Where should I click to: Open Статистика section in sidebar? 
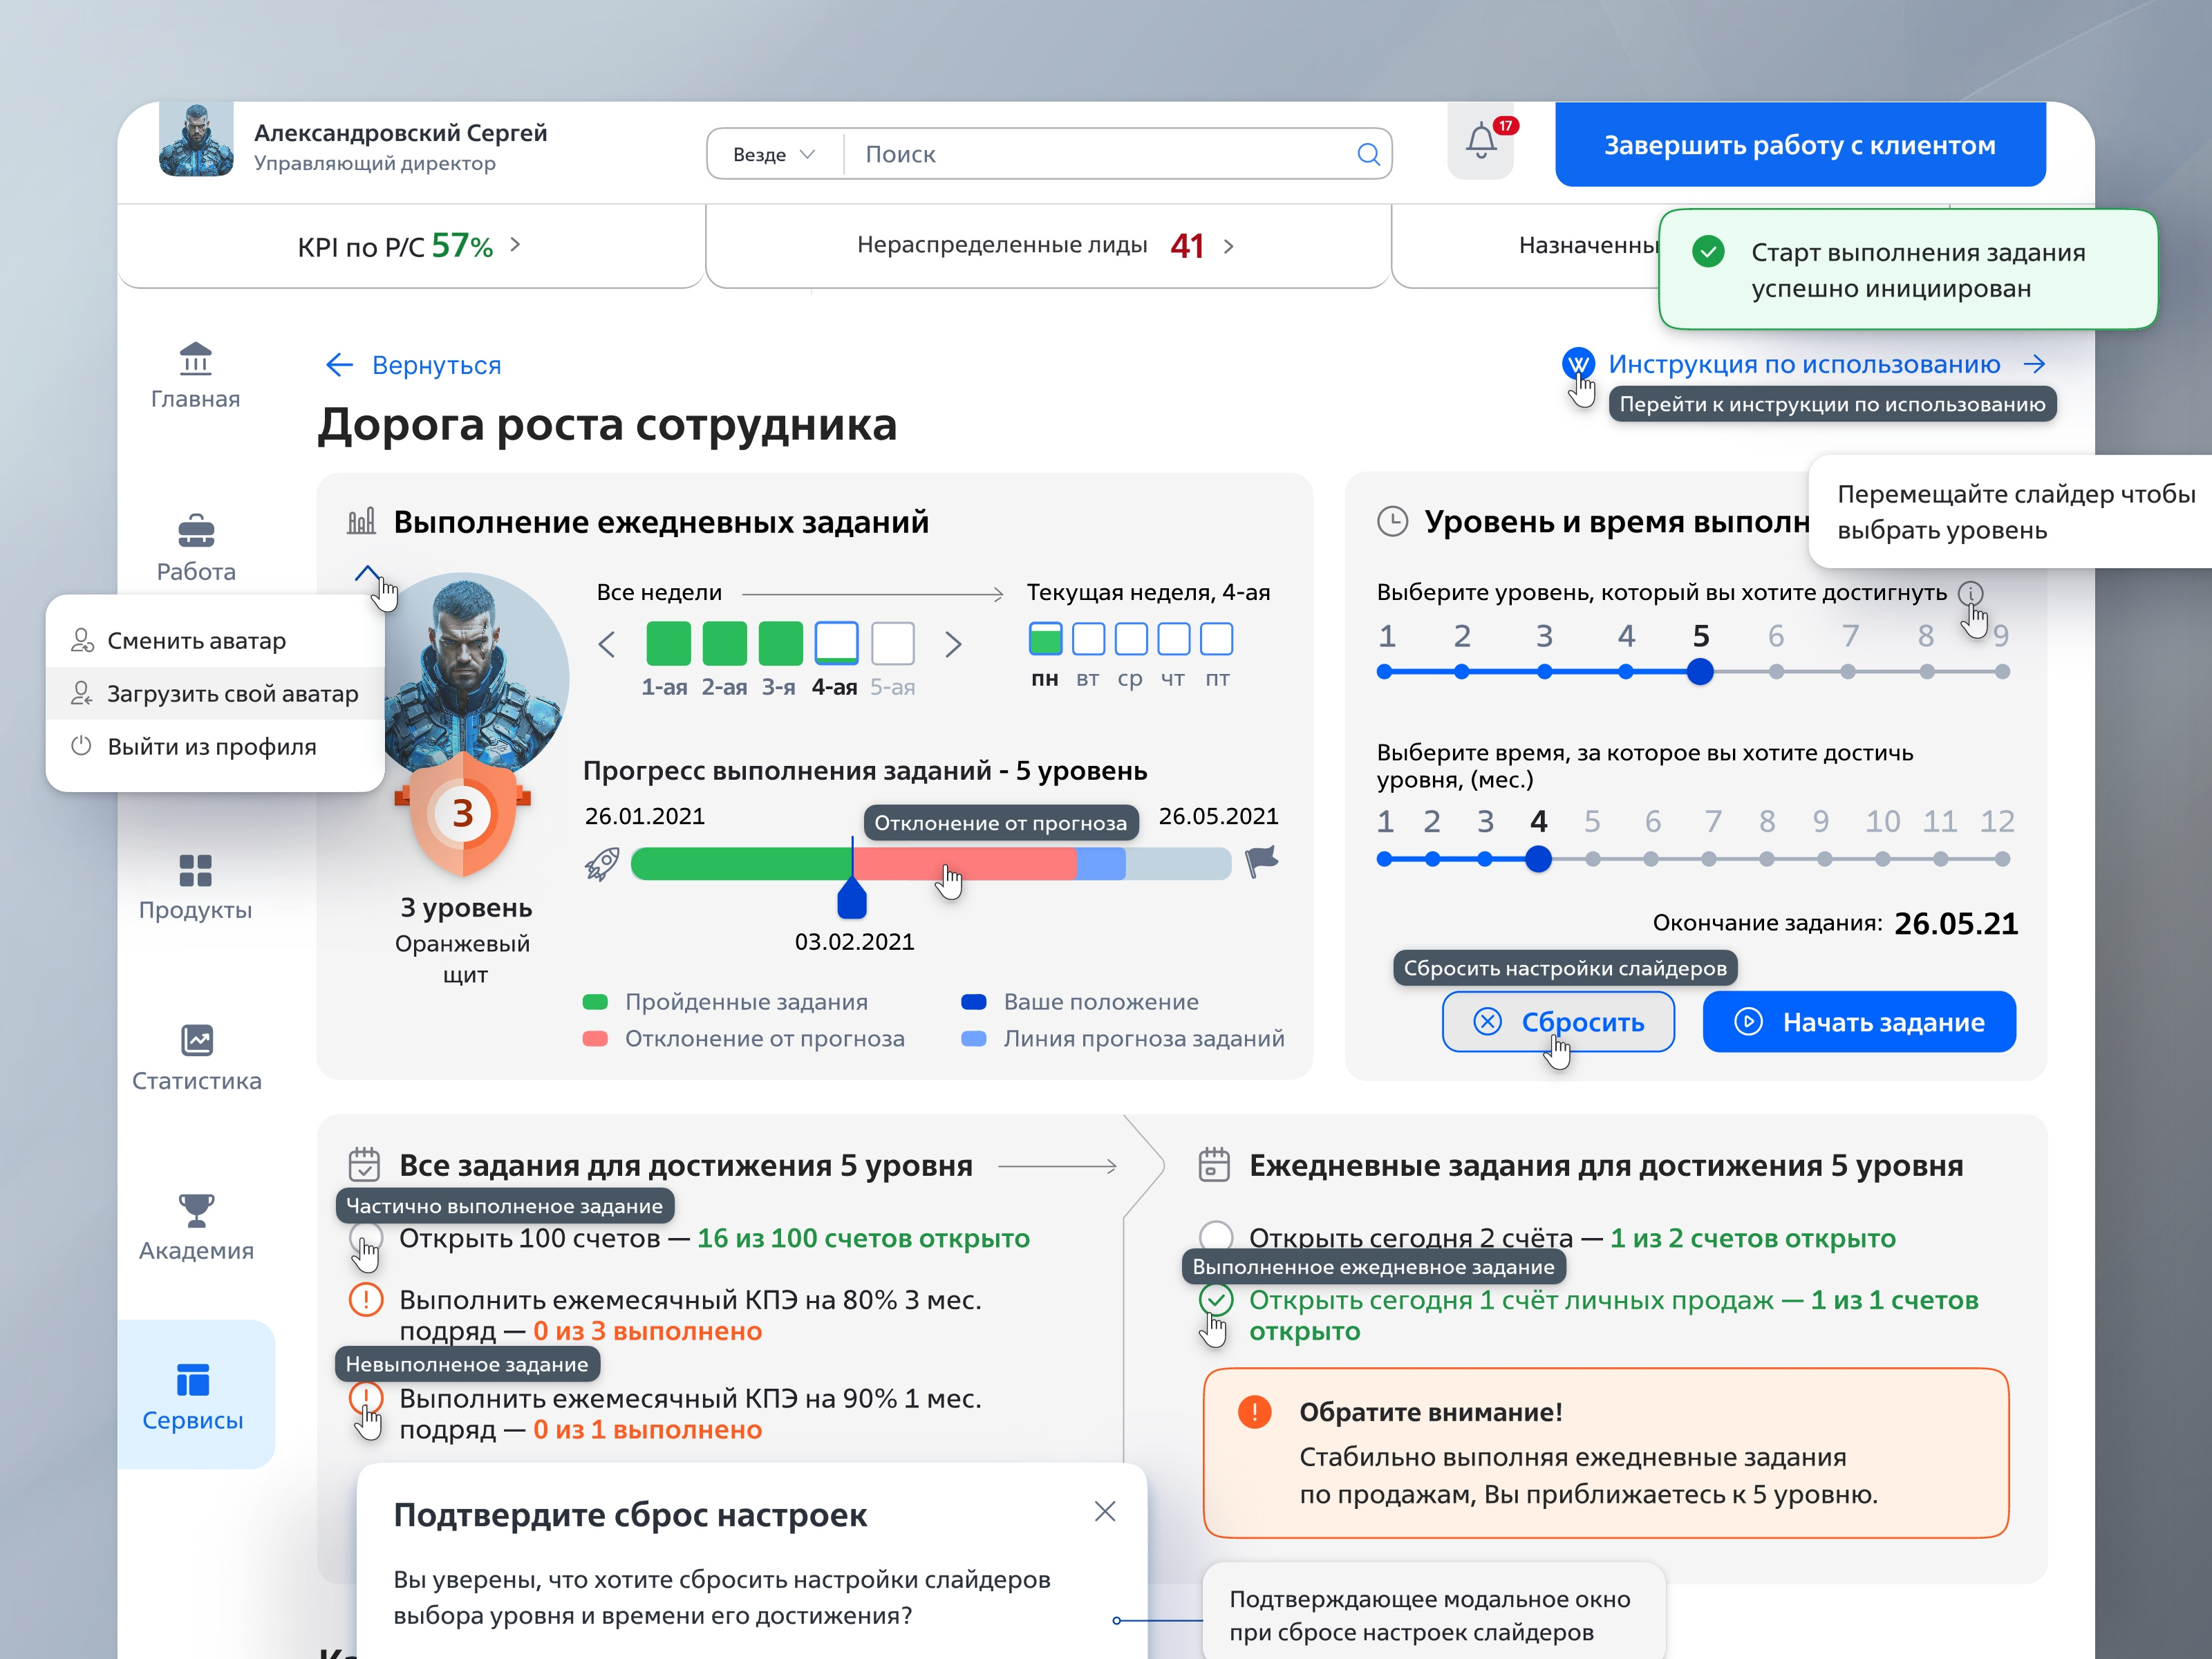197,1058
